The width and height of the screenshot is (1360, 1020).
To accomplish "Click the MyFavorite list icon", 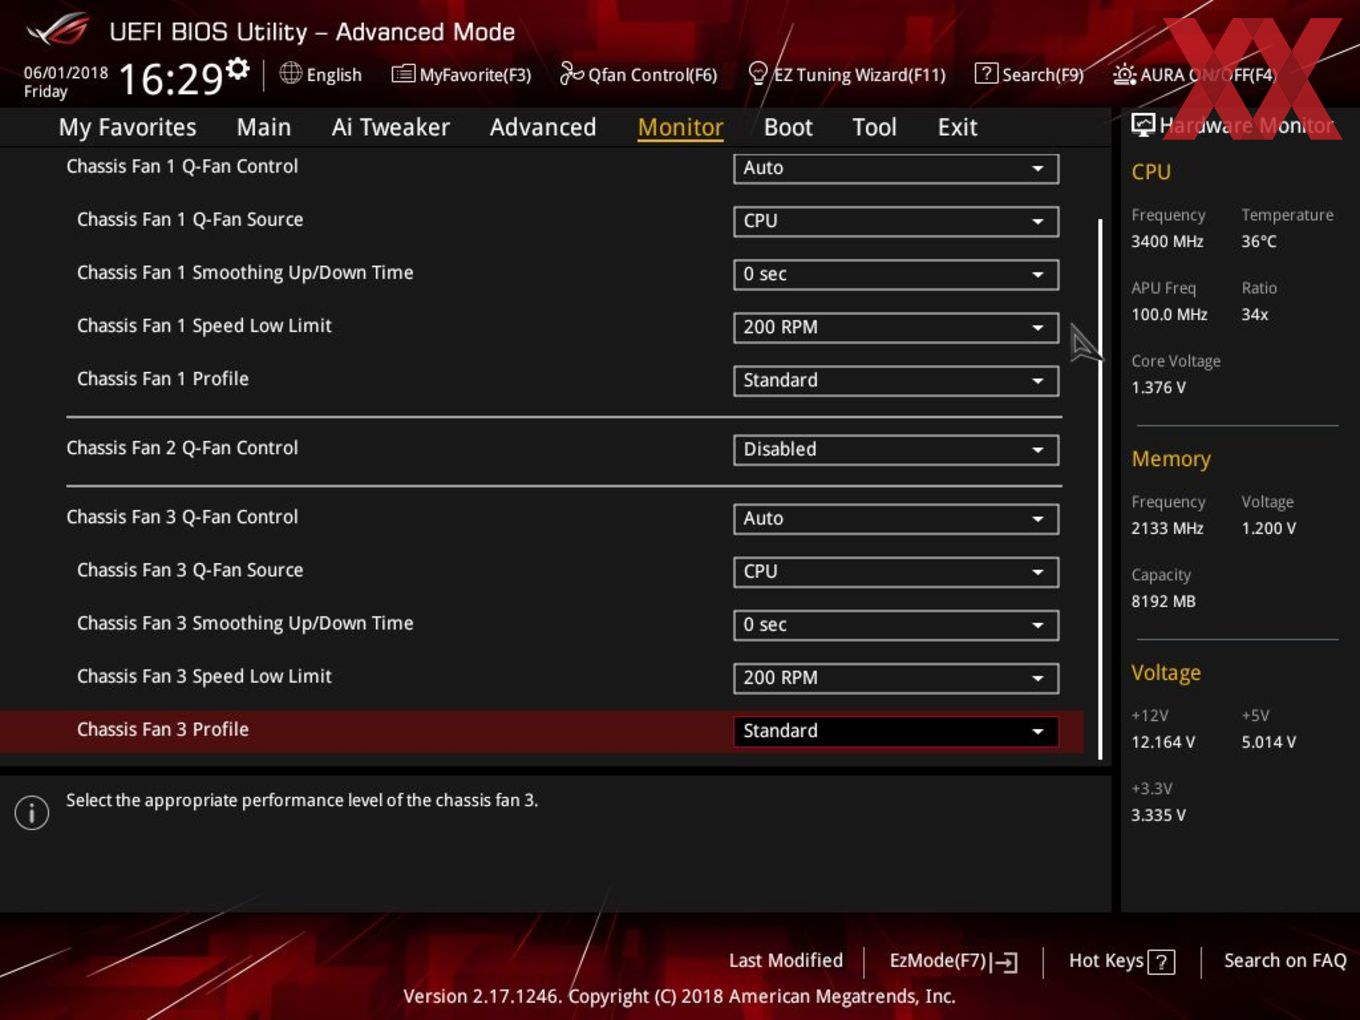I will 403,74.
